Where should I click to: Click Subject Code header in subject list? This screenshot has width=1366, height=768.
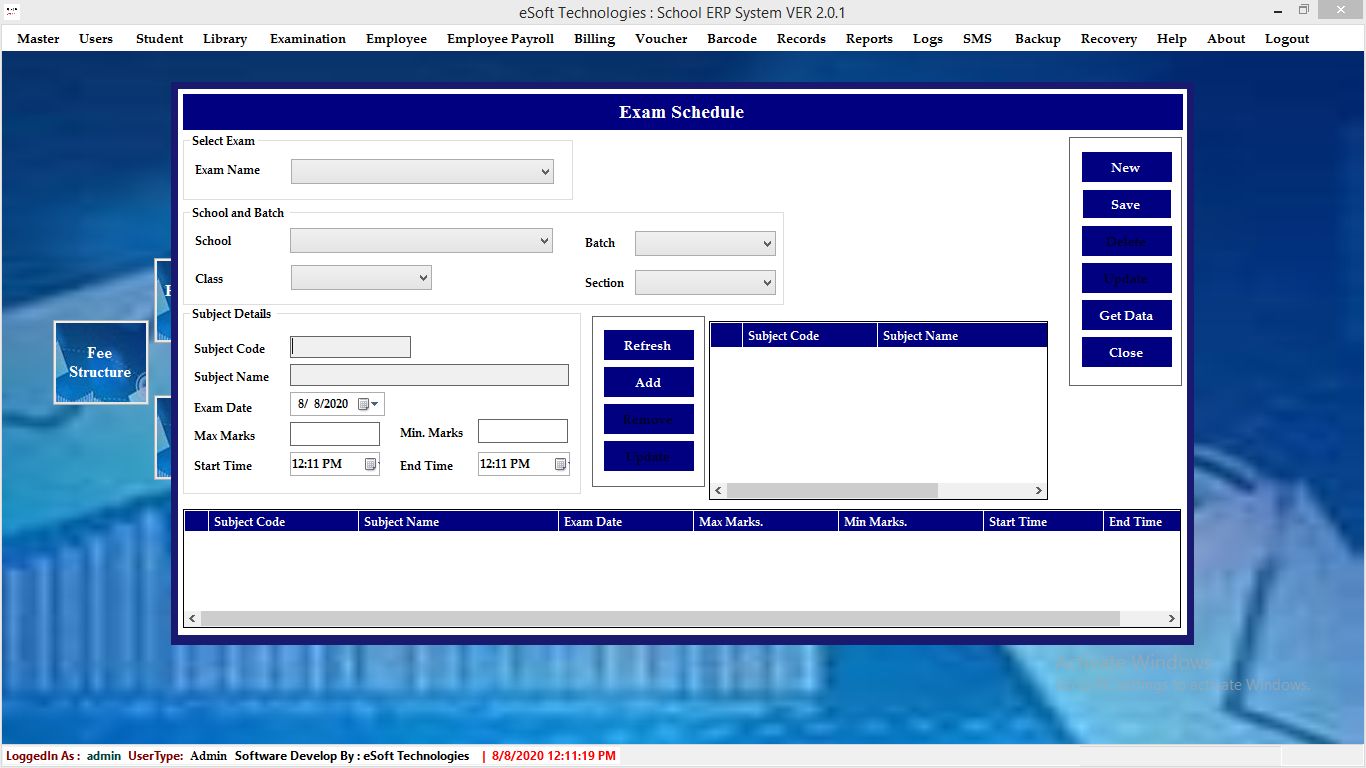[810, 336]
